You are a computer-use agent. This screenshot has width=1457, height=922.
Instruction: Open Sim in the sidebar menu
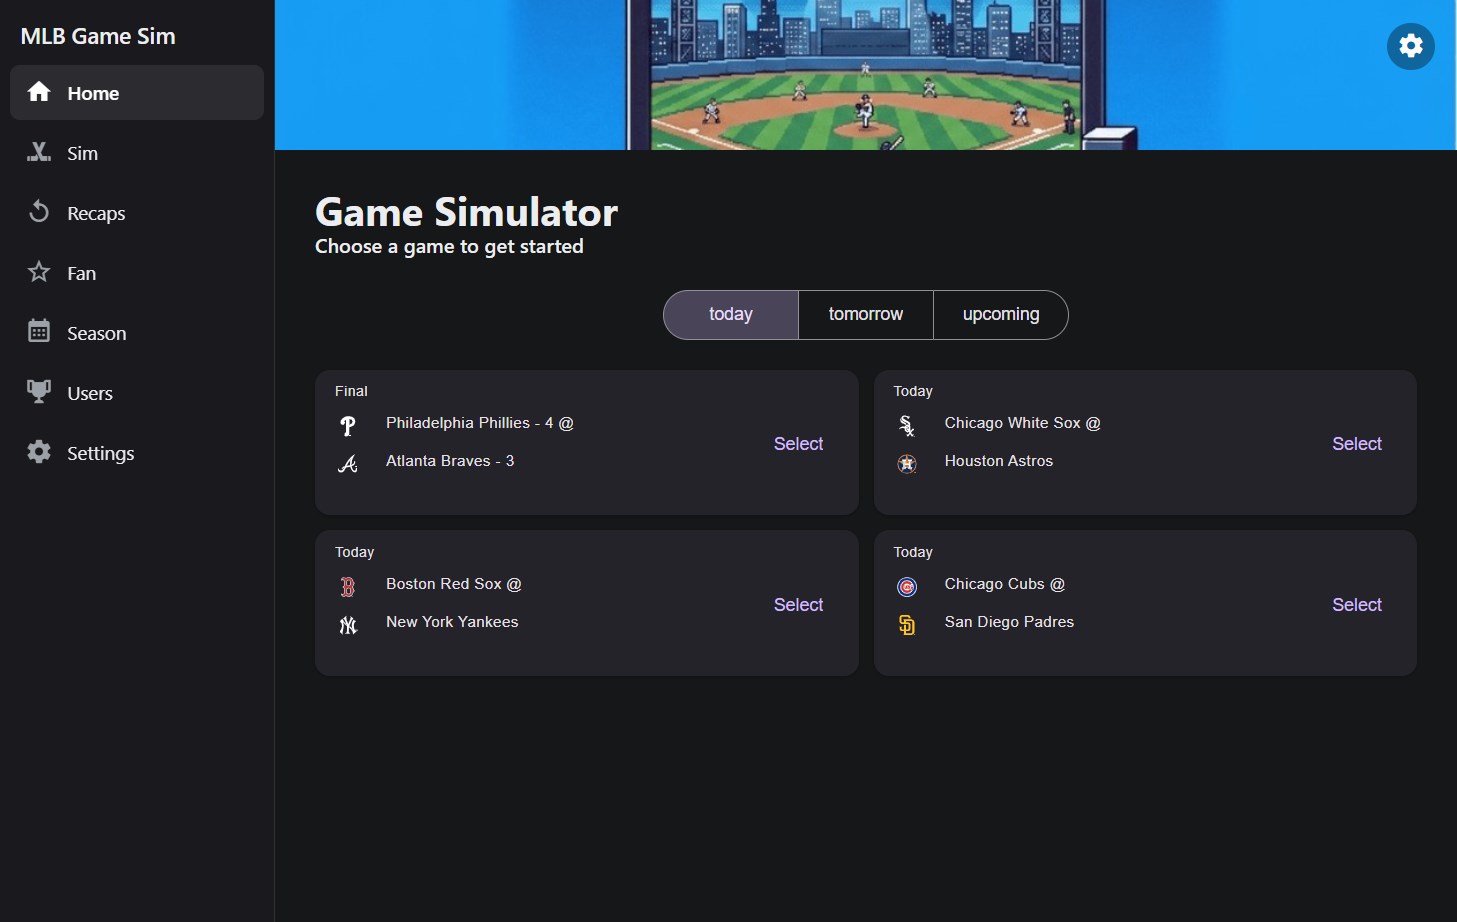(x=137, y=153)
